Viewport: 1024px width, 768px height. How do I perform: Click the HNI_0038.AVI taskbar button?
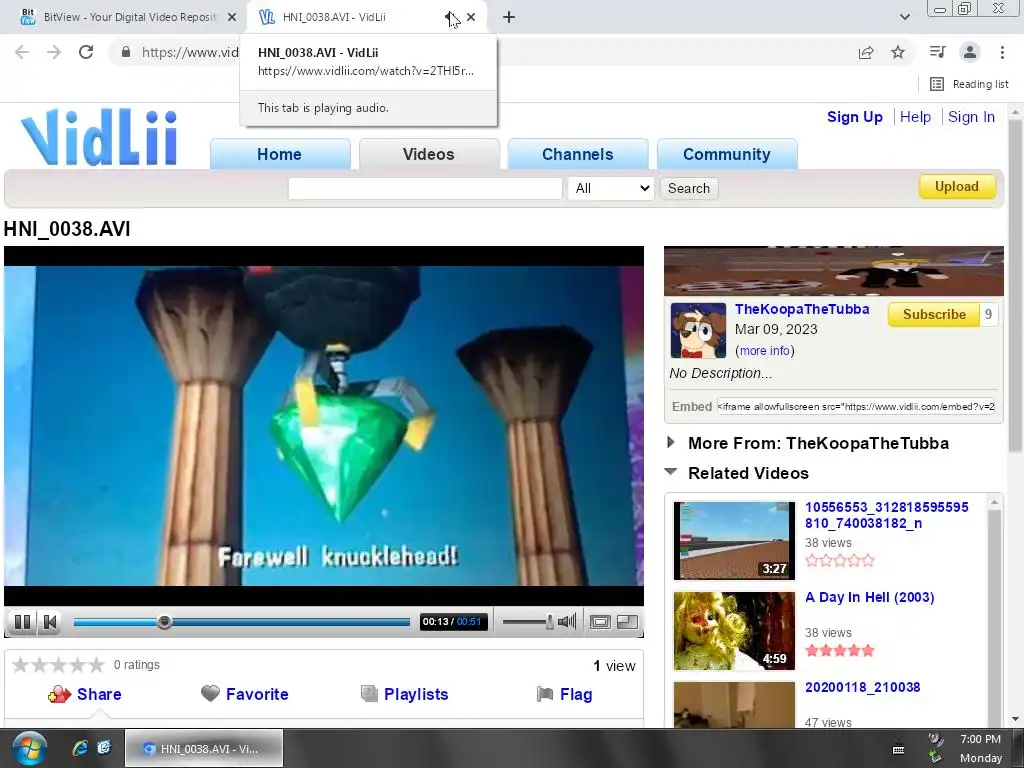(x=204, y=748)
